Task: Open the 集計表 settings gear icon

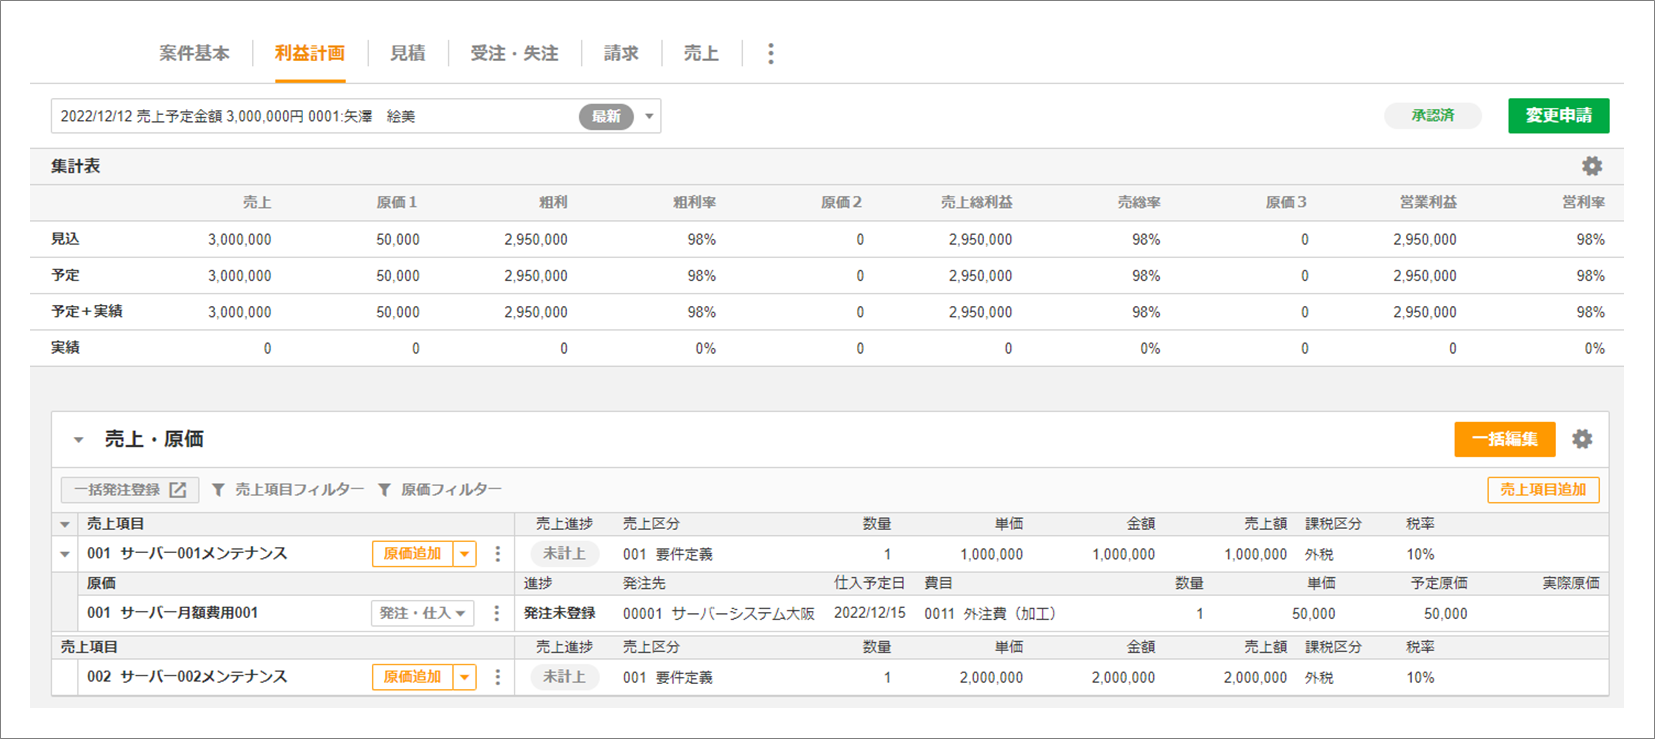Action: pyautogui.click(x=1591, y=166)
